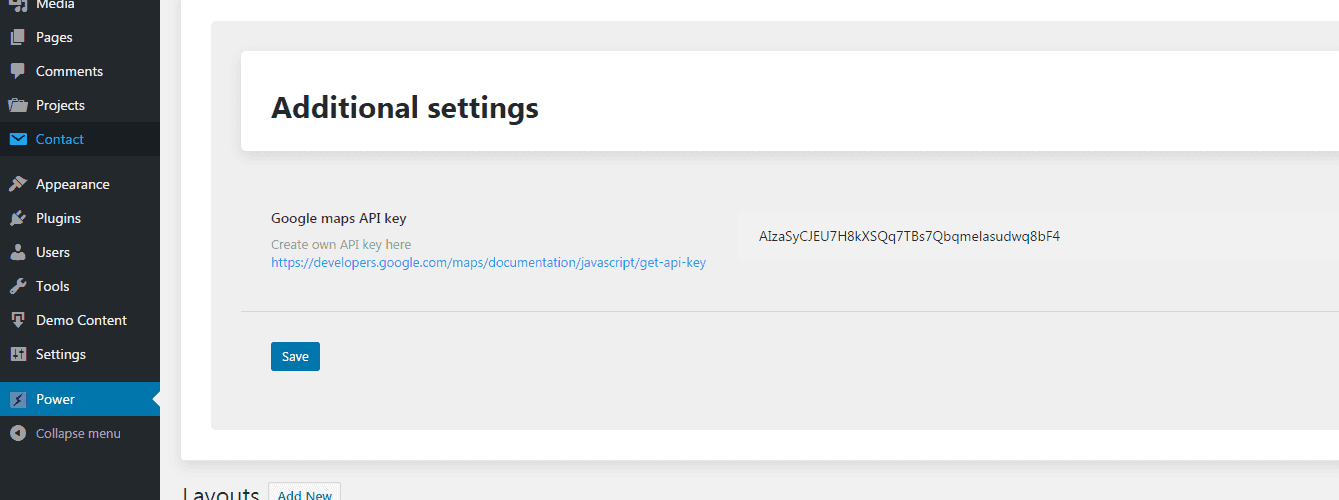Click the Contact envelope icon
Screen dimensions: 1339x500
(17, 140)
